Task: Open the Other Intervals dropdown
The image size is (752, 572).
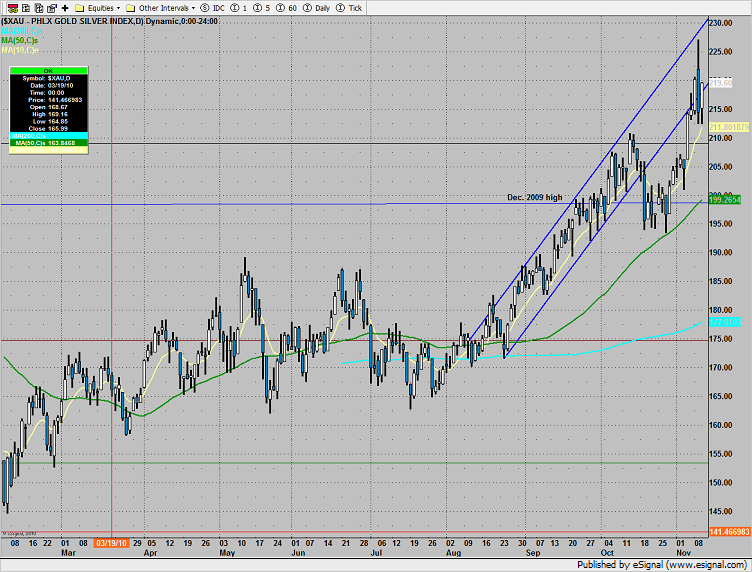Action: pos(167,8)
